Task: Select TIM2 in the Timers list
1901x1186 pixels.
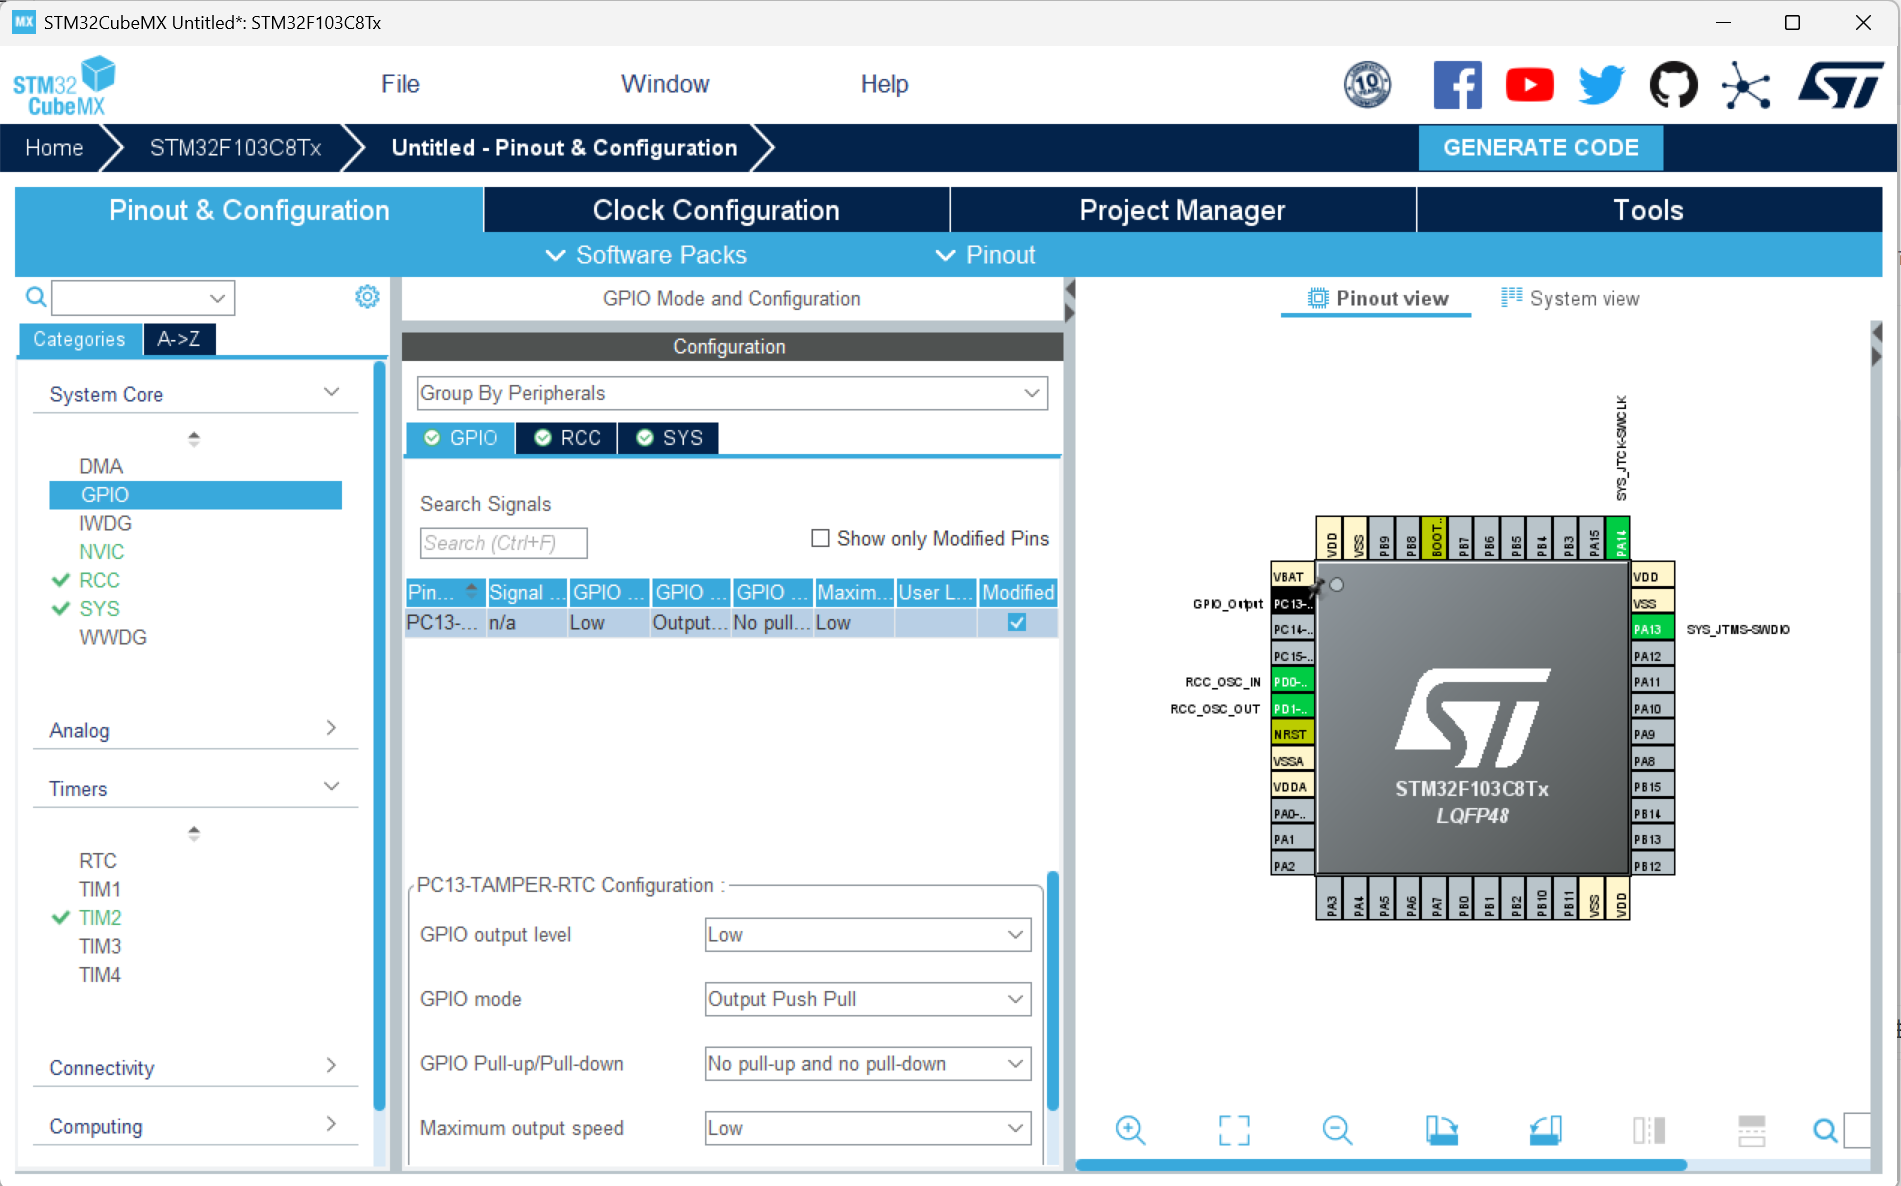Action: pyautogui.click(x=100, y=917)
